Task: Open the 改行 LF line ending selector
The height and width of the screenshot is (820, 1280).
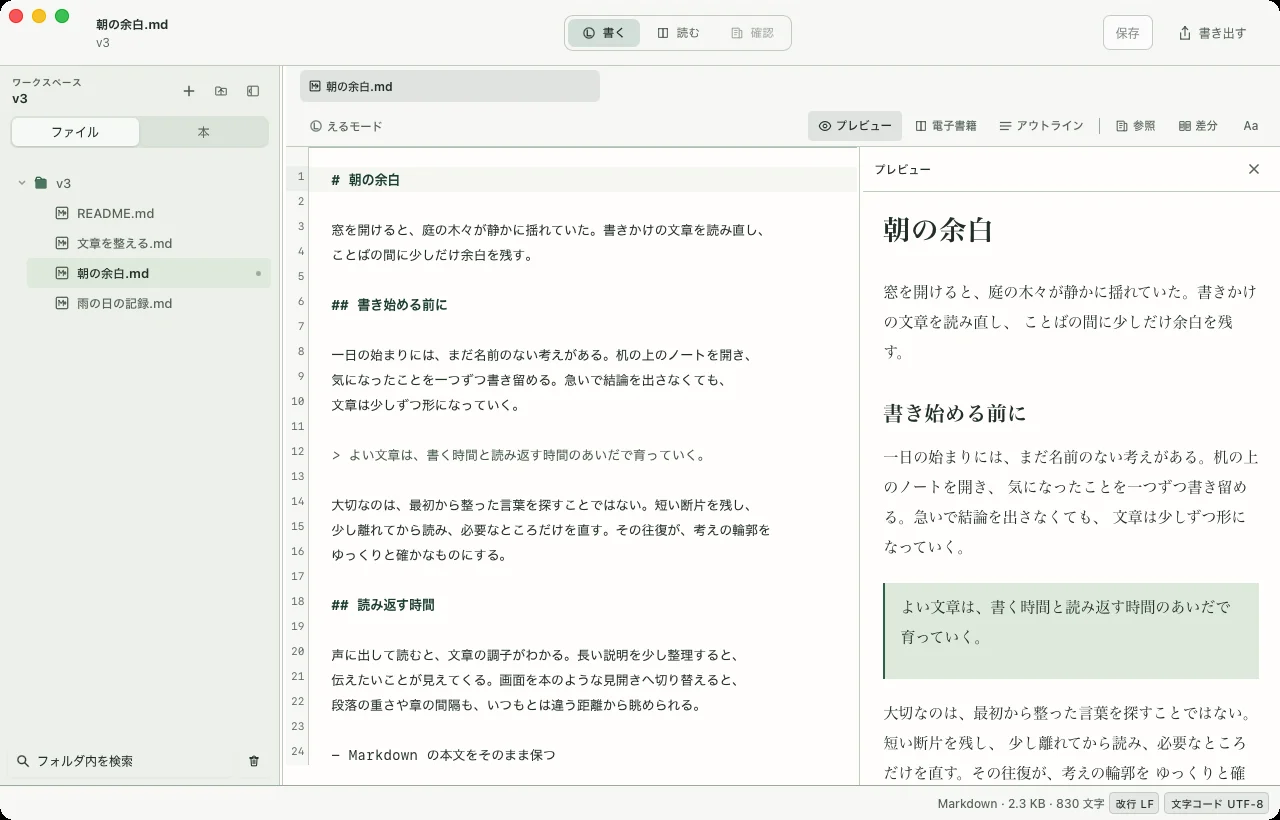Action: (1134, 803)
